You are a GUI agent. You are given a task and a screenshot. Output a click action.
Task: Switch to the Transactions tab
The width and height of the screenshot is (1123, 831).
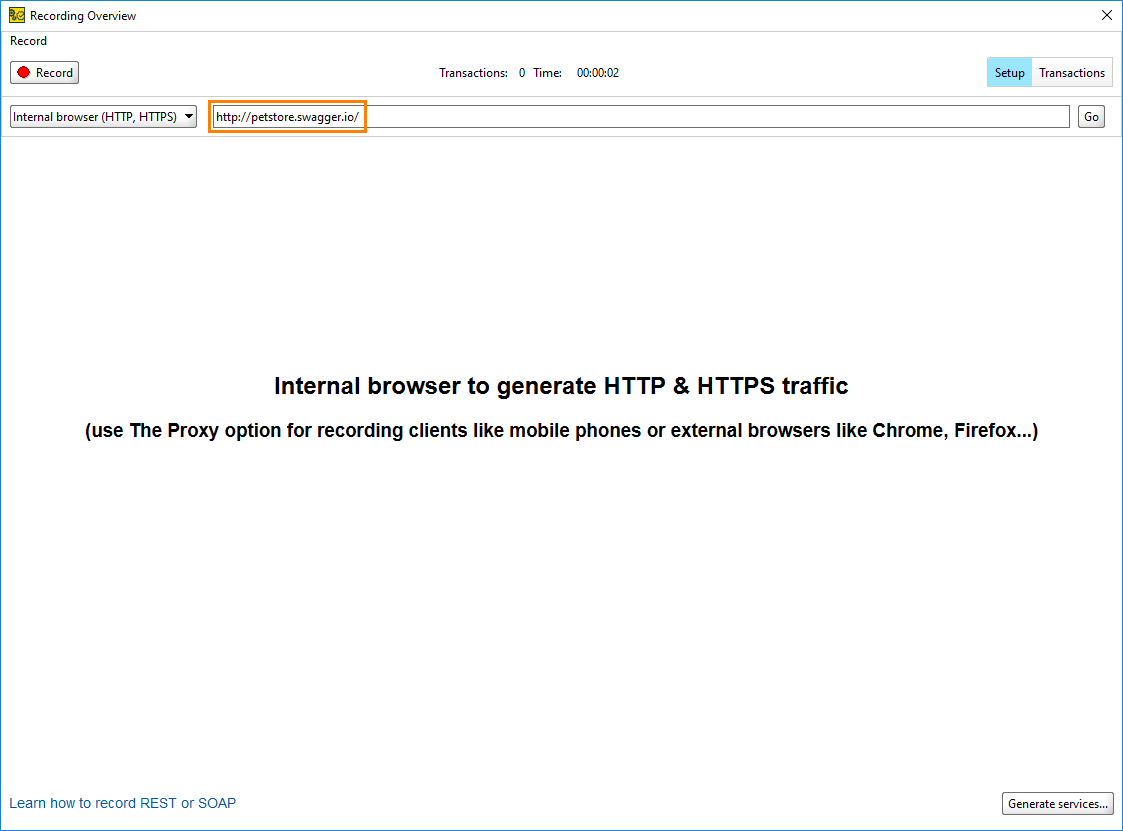point(1071,72)
